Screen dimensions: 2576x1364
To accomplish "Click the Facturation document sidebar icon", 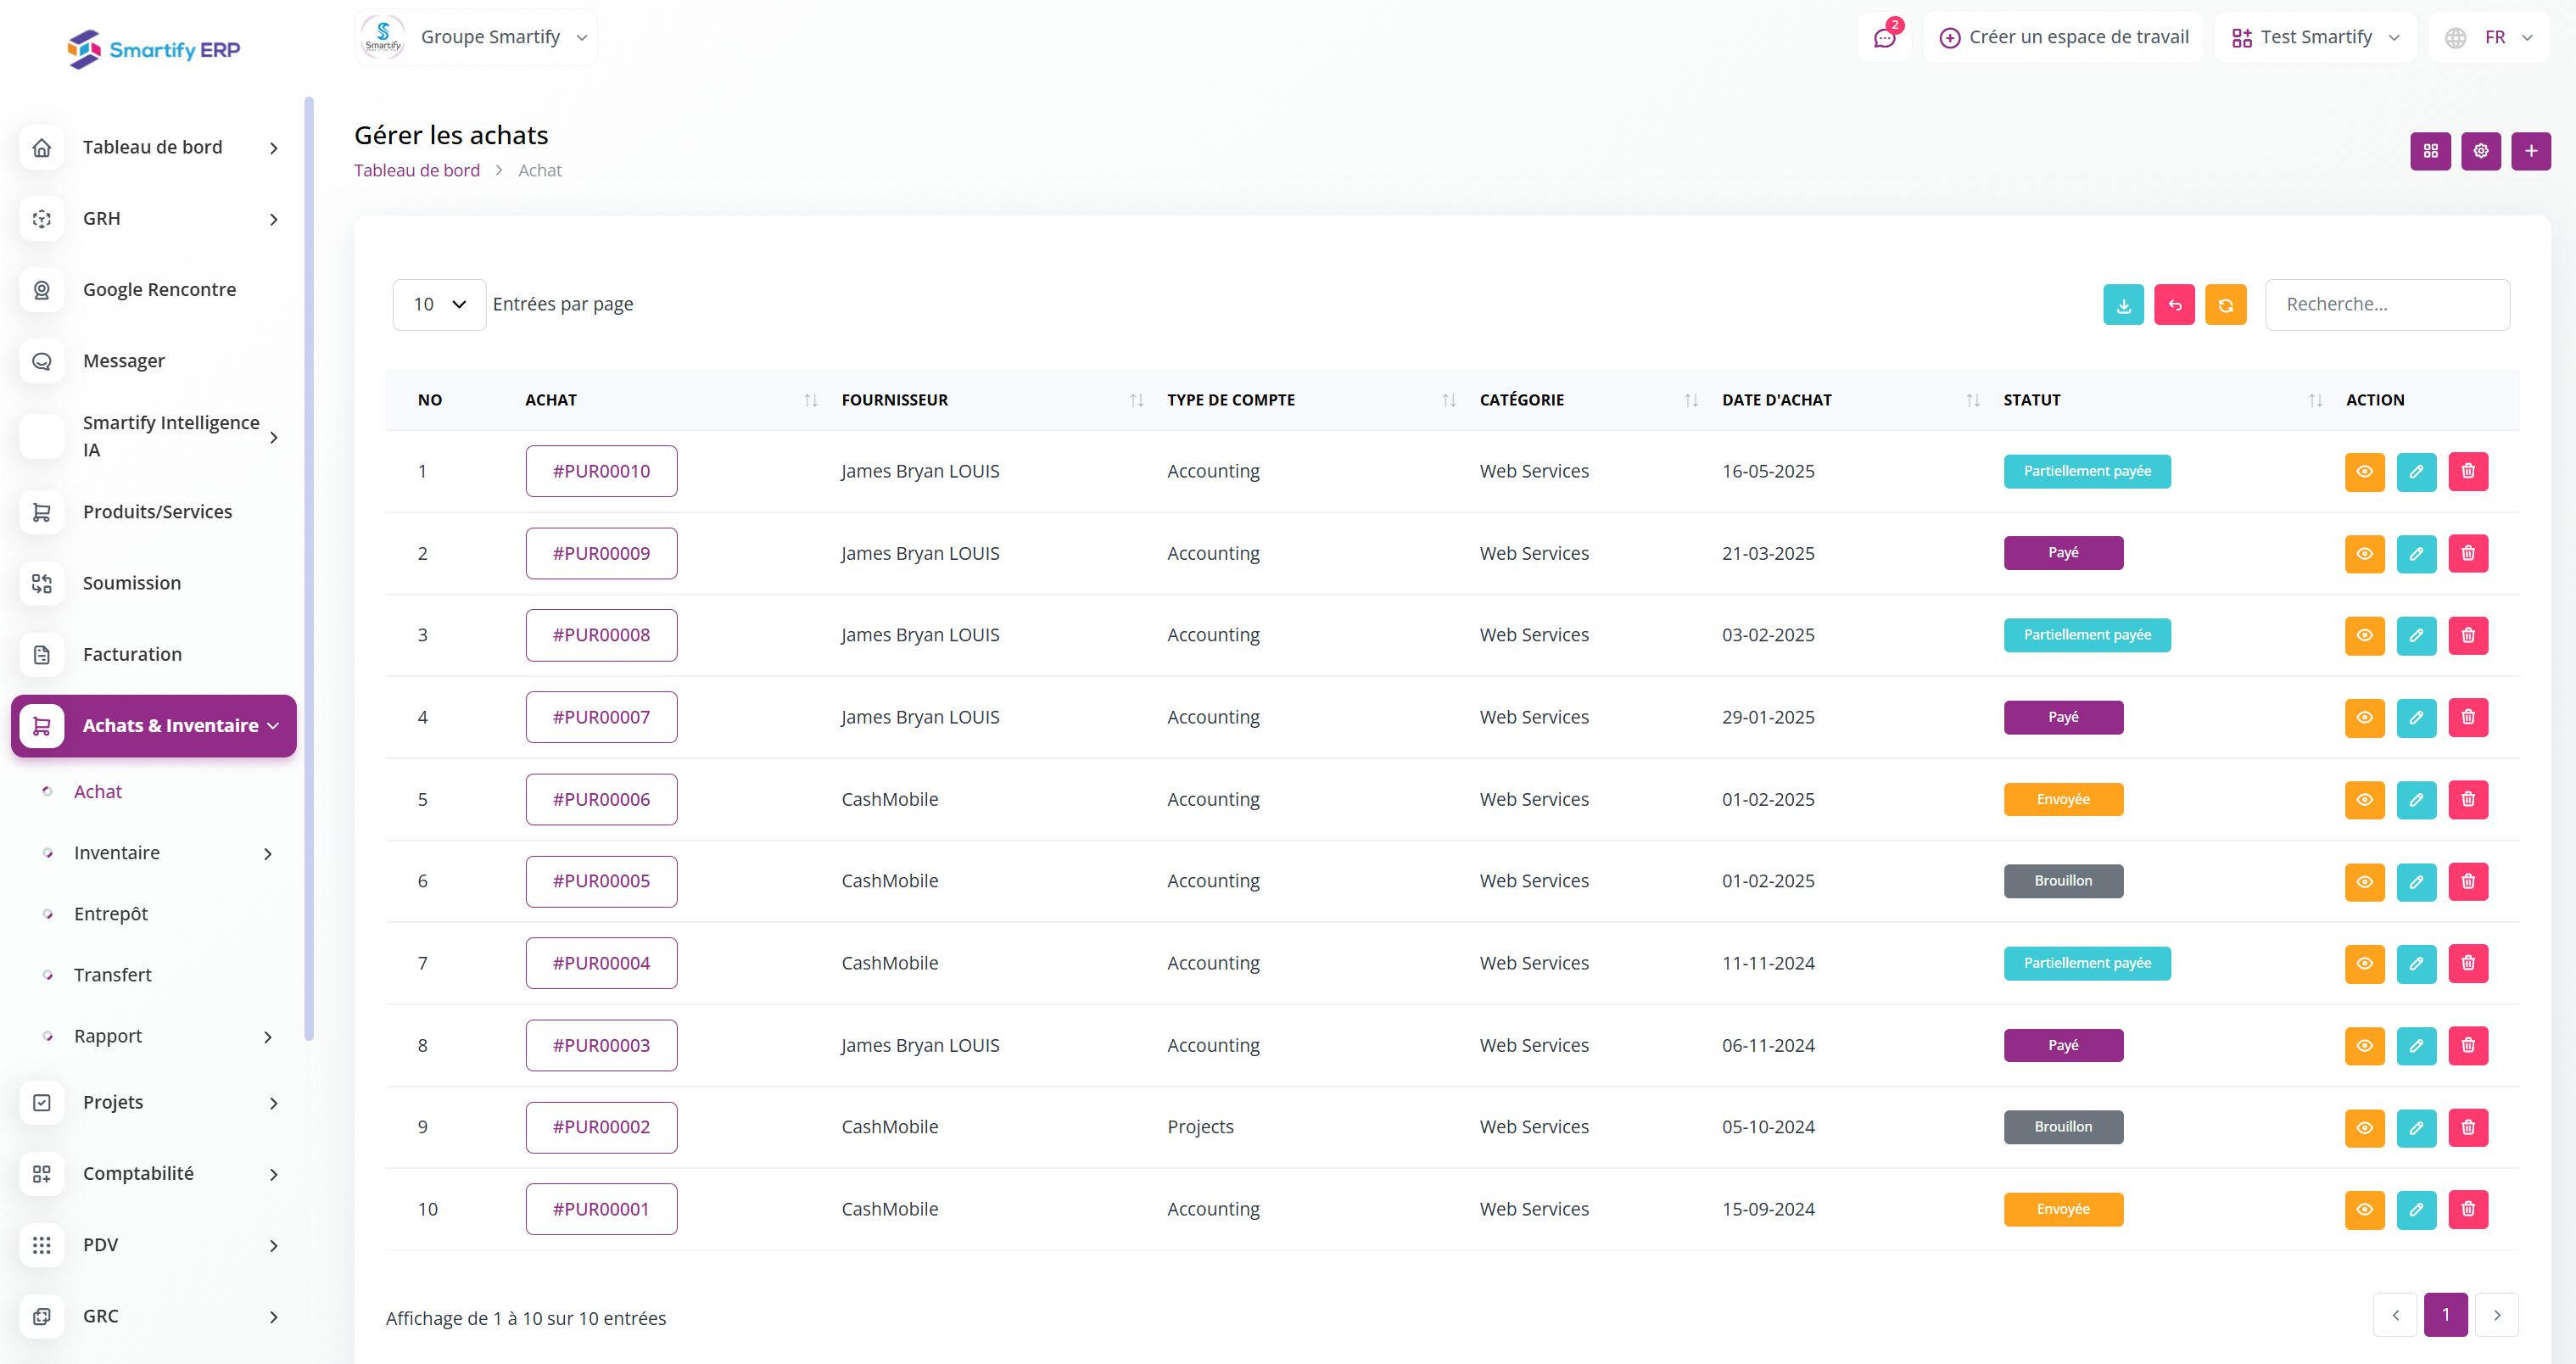I will [42, 654].
